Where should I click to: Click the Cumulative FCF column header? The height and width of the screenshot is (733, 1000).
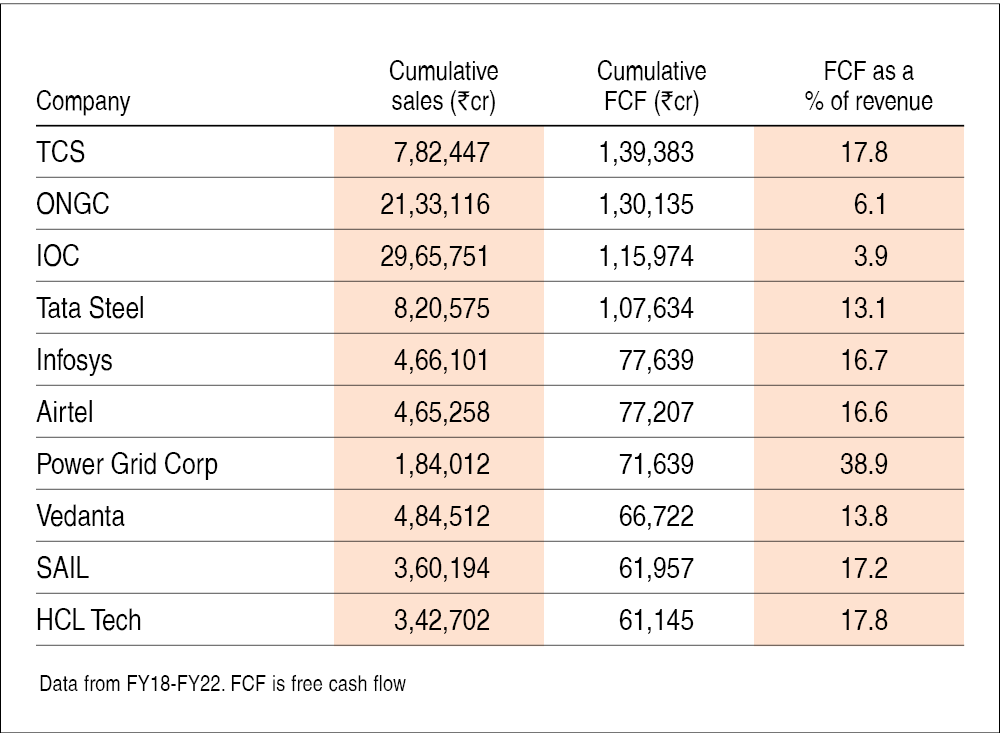651,86
